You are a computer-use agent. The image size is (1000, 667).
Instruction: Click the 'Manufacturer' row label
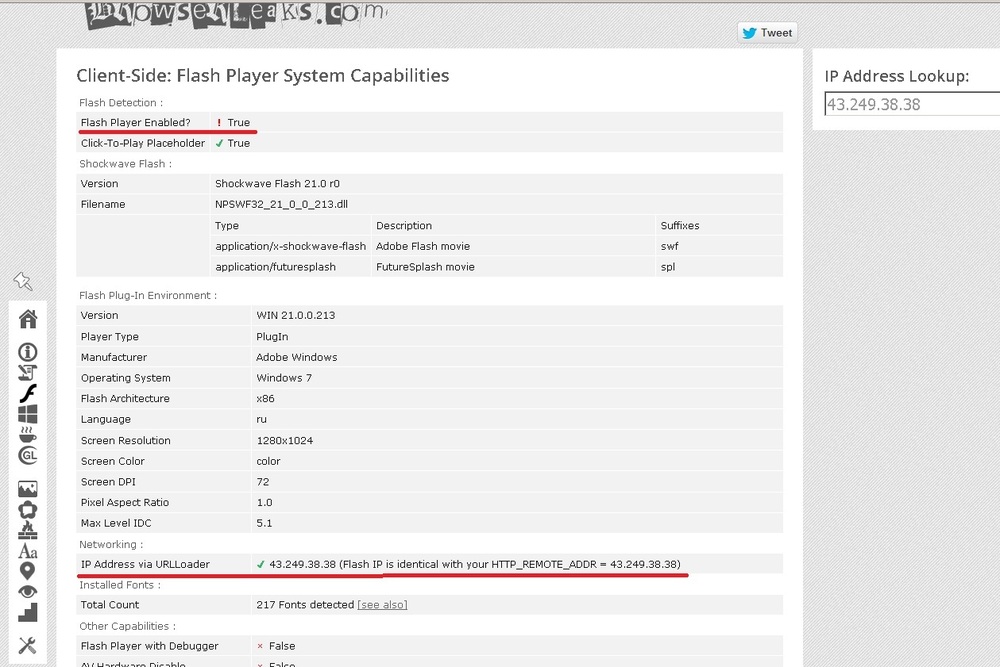[x=114, y=358]
